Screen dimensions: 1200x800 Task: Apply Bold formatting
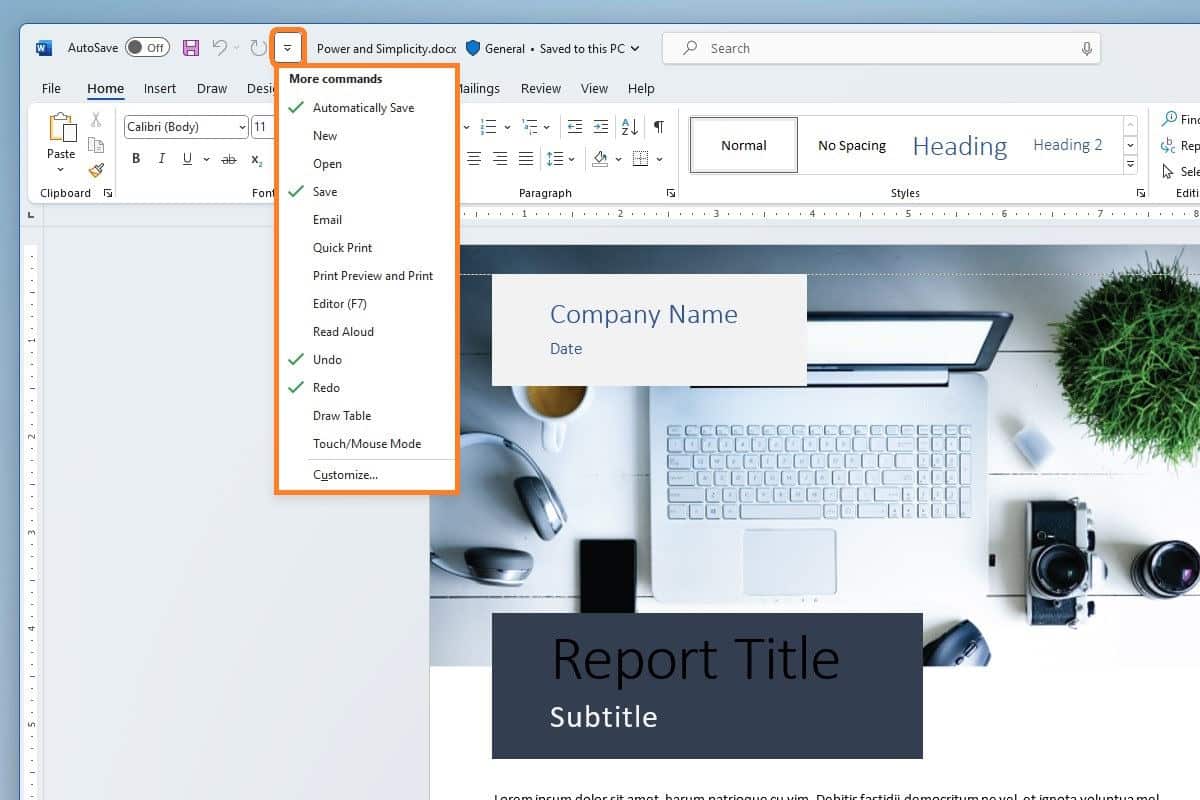pyautogui.click(x=136, y=159)
